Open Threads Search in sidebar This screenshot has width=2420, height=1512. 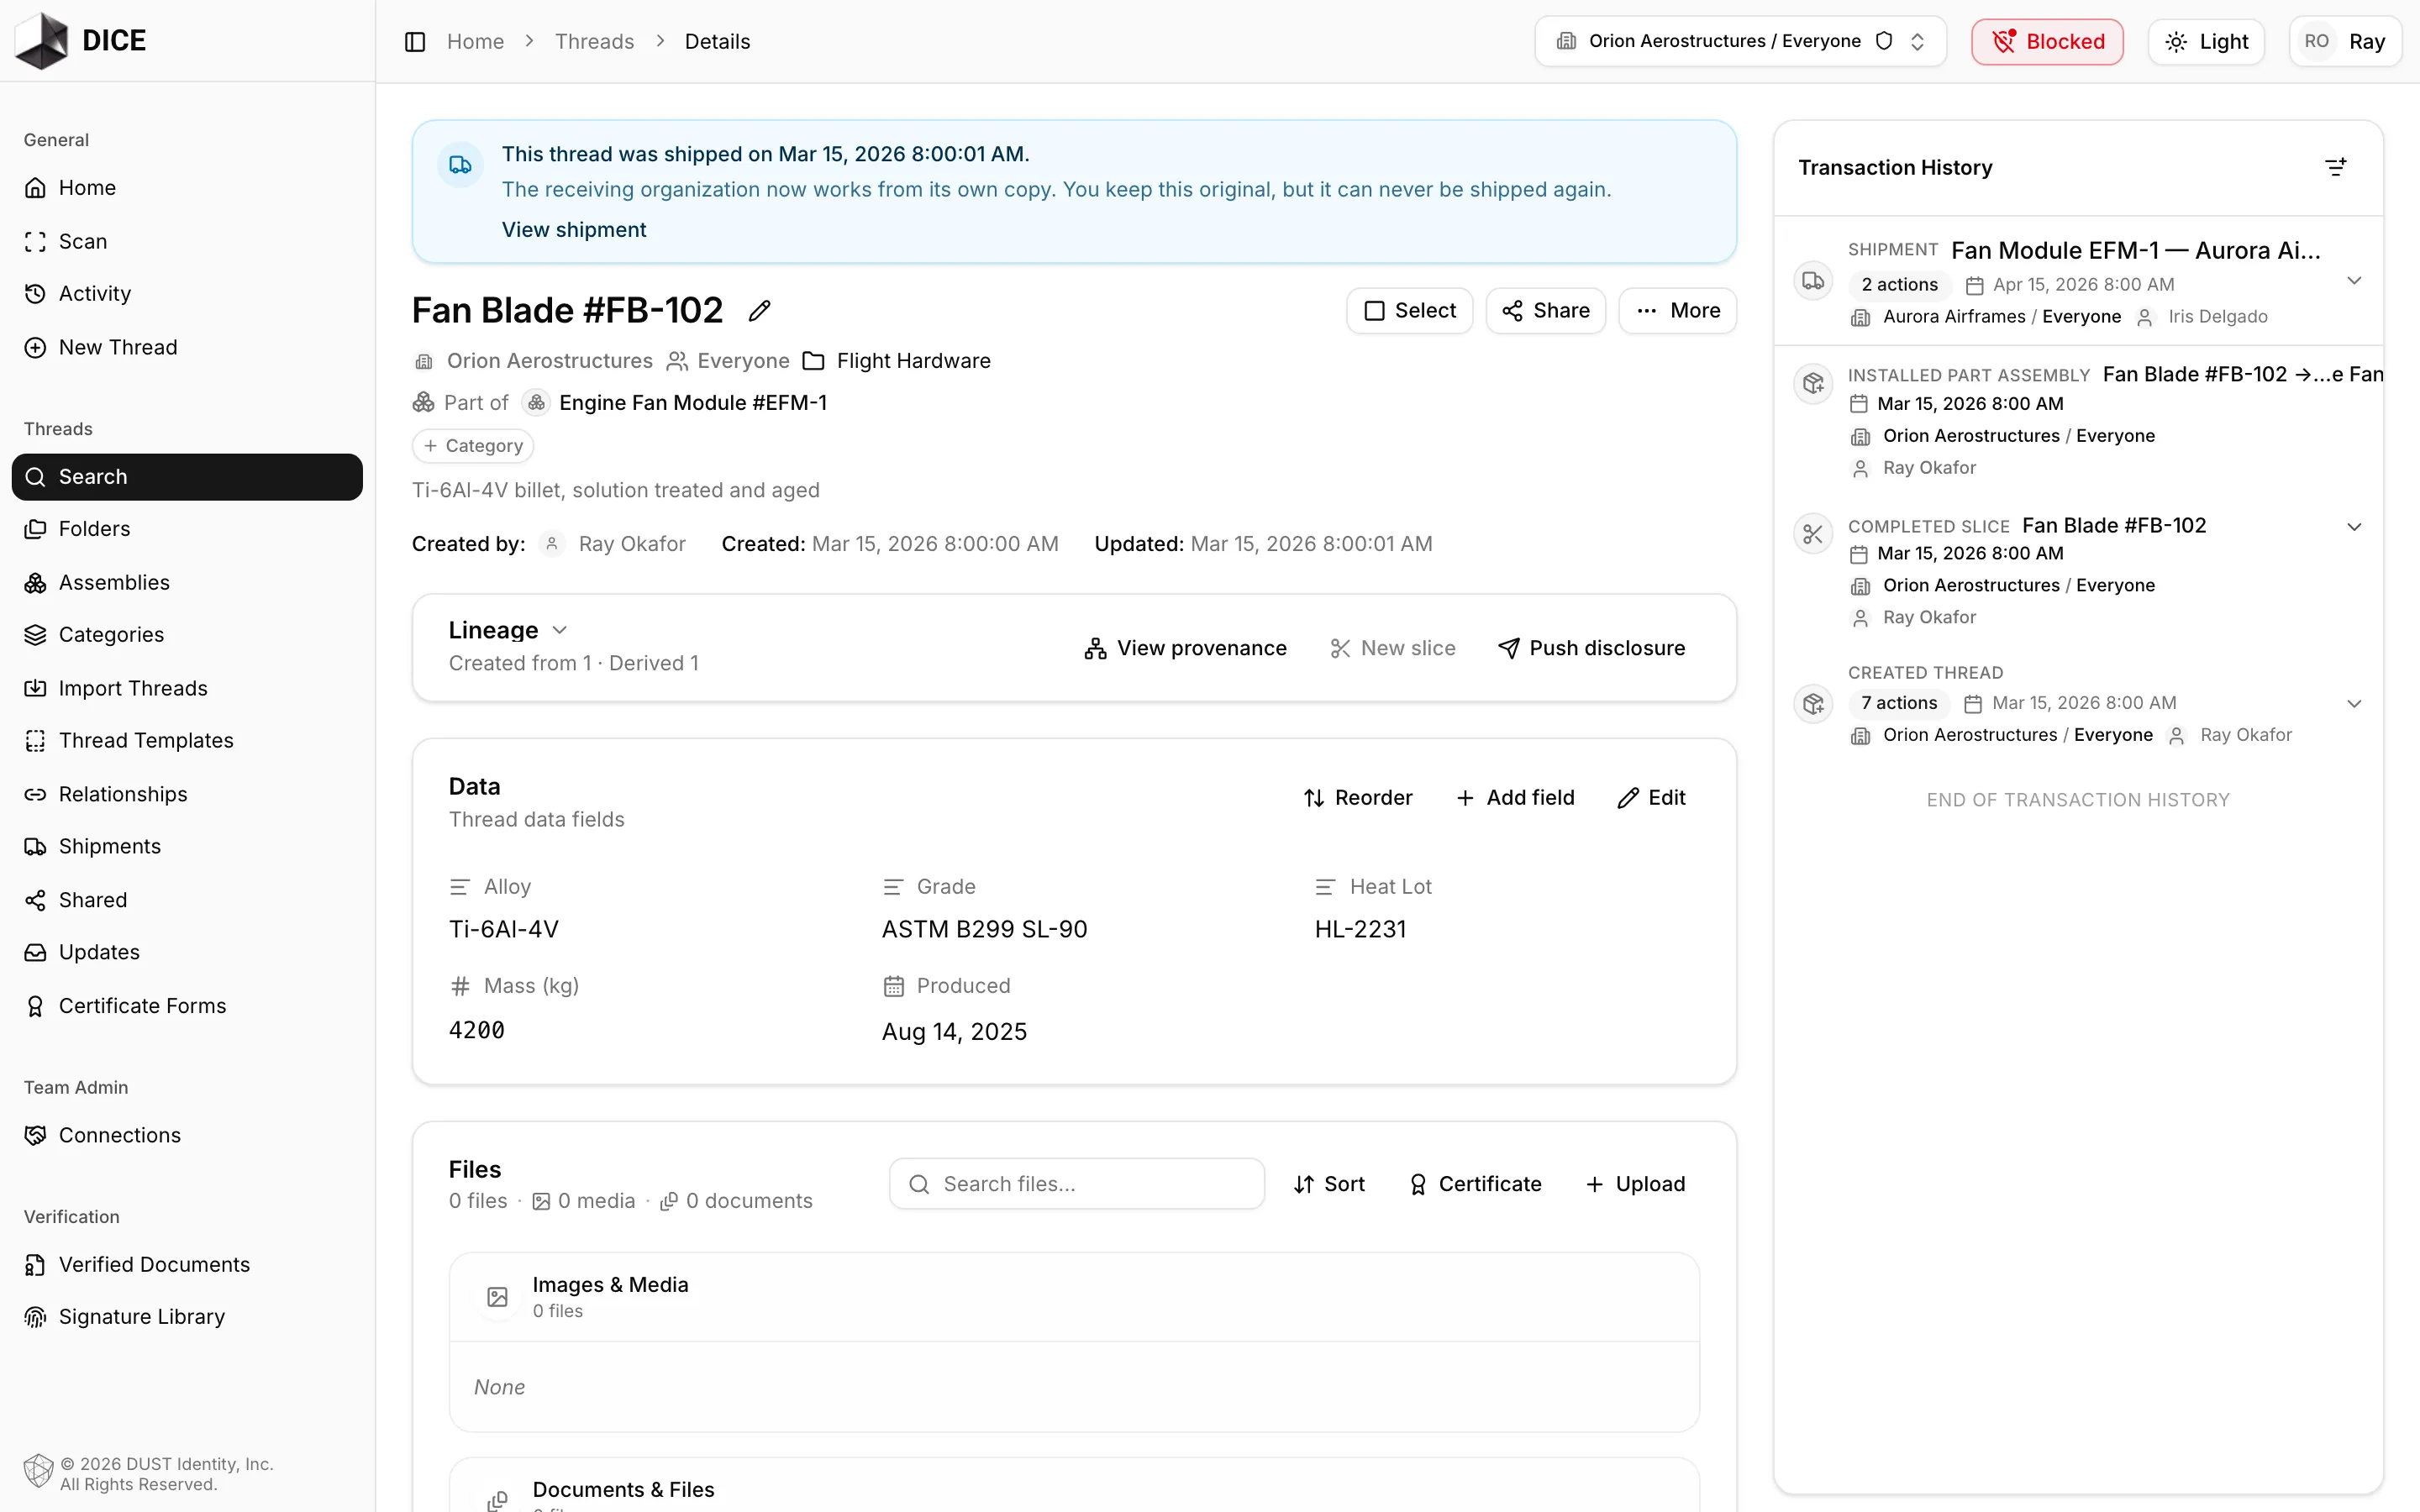(x=187, y=477)
